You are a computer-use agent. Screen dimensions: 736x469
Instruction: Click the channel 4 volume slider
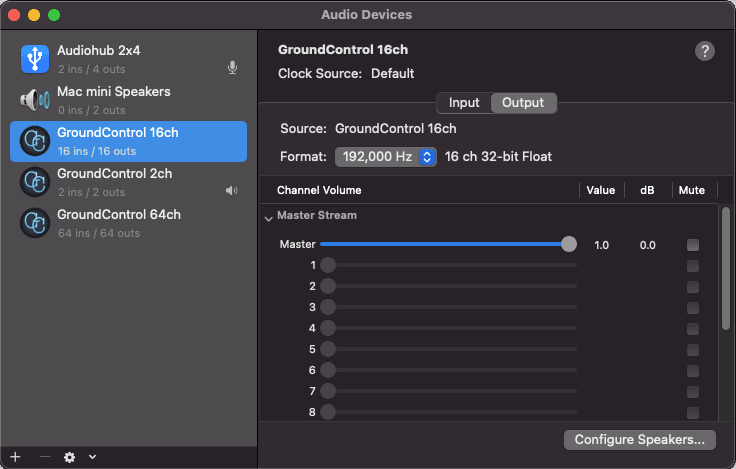448,328
